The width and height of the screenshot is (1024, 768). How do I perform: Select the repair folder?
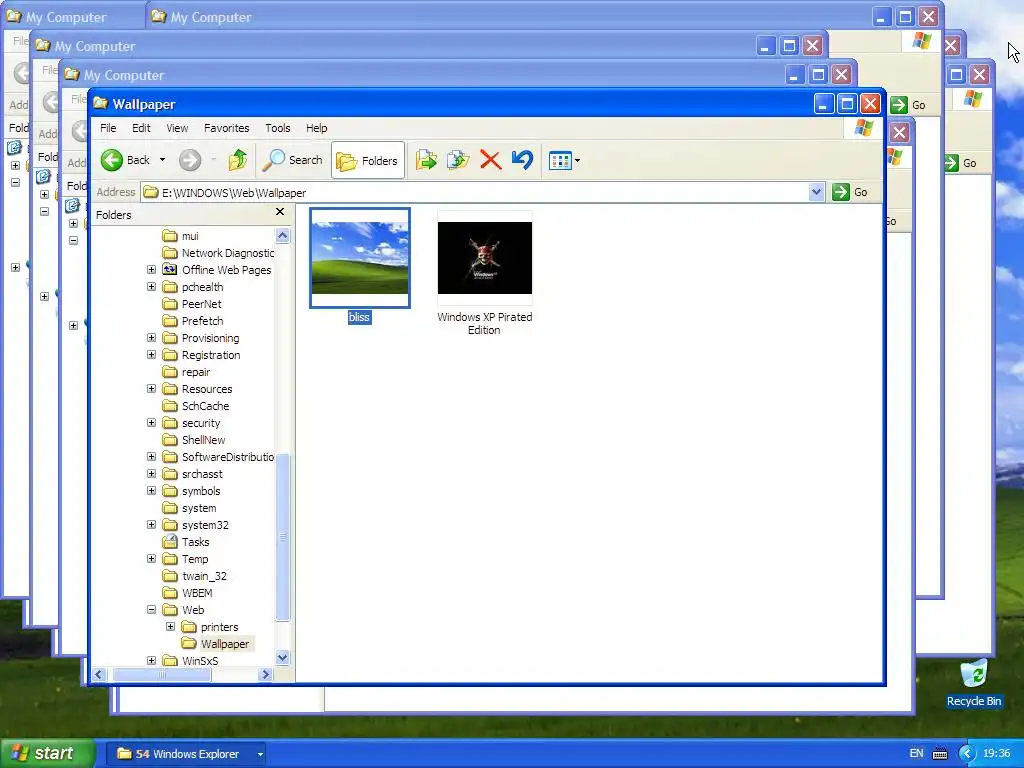pyautogui.click(x=187, y=372)
